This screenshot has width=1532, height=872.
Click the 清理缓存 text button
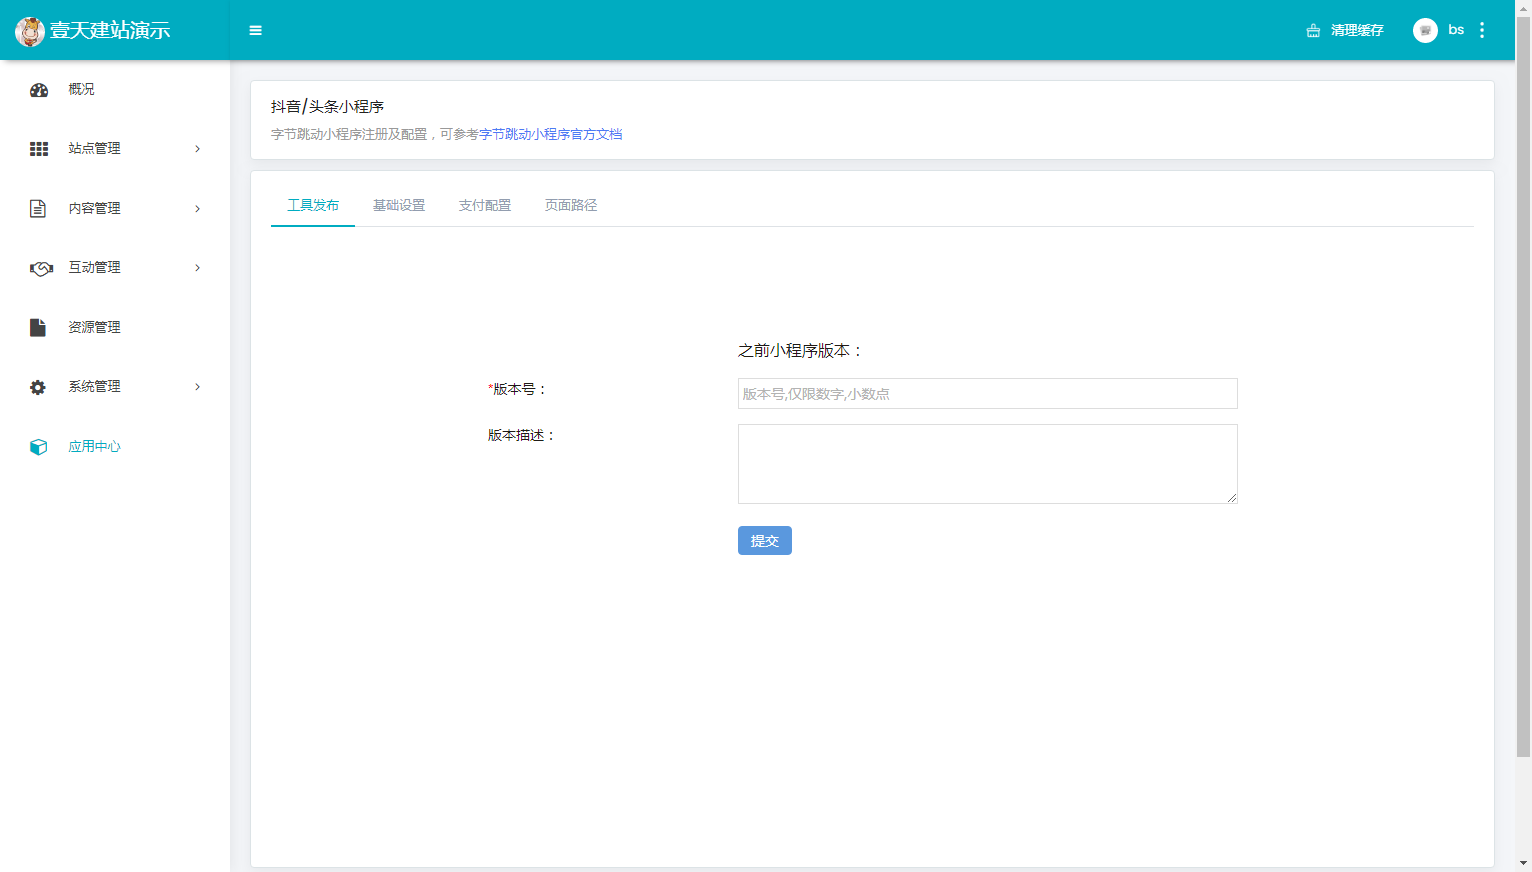(x=1357, y=30)
